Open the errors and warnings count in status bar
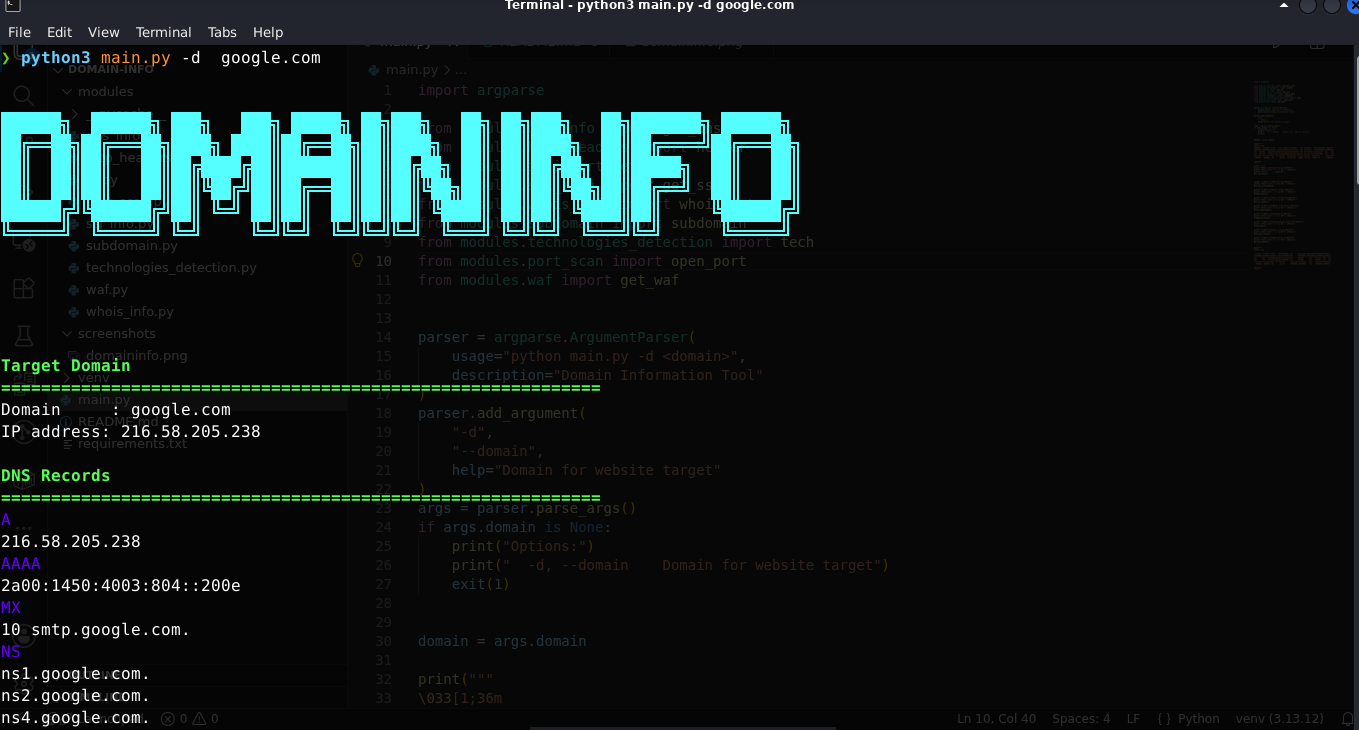Screen dimensions: 1359x730 pyautogui.click(x=189, y=718)
